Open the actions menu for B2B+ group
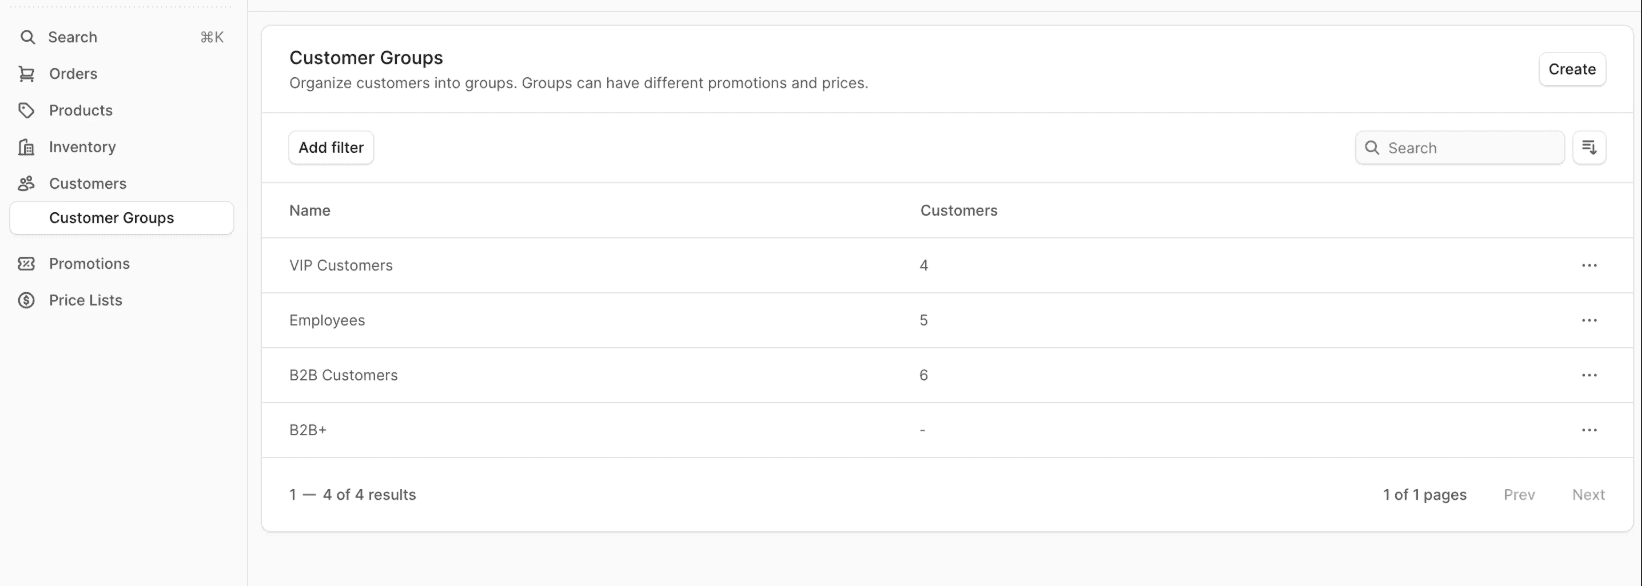 coord(1589,430)
